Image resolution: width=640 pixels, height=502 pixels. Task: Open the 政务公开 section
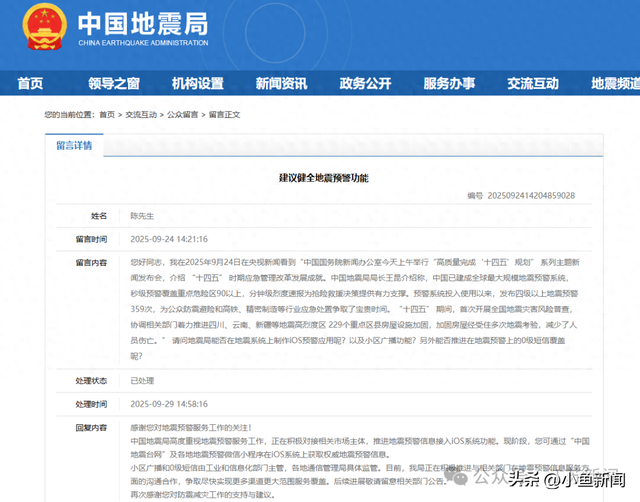pyautogui.click(x=365, y=83)
